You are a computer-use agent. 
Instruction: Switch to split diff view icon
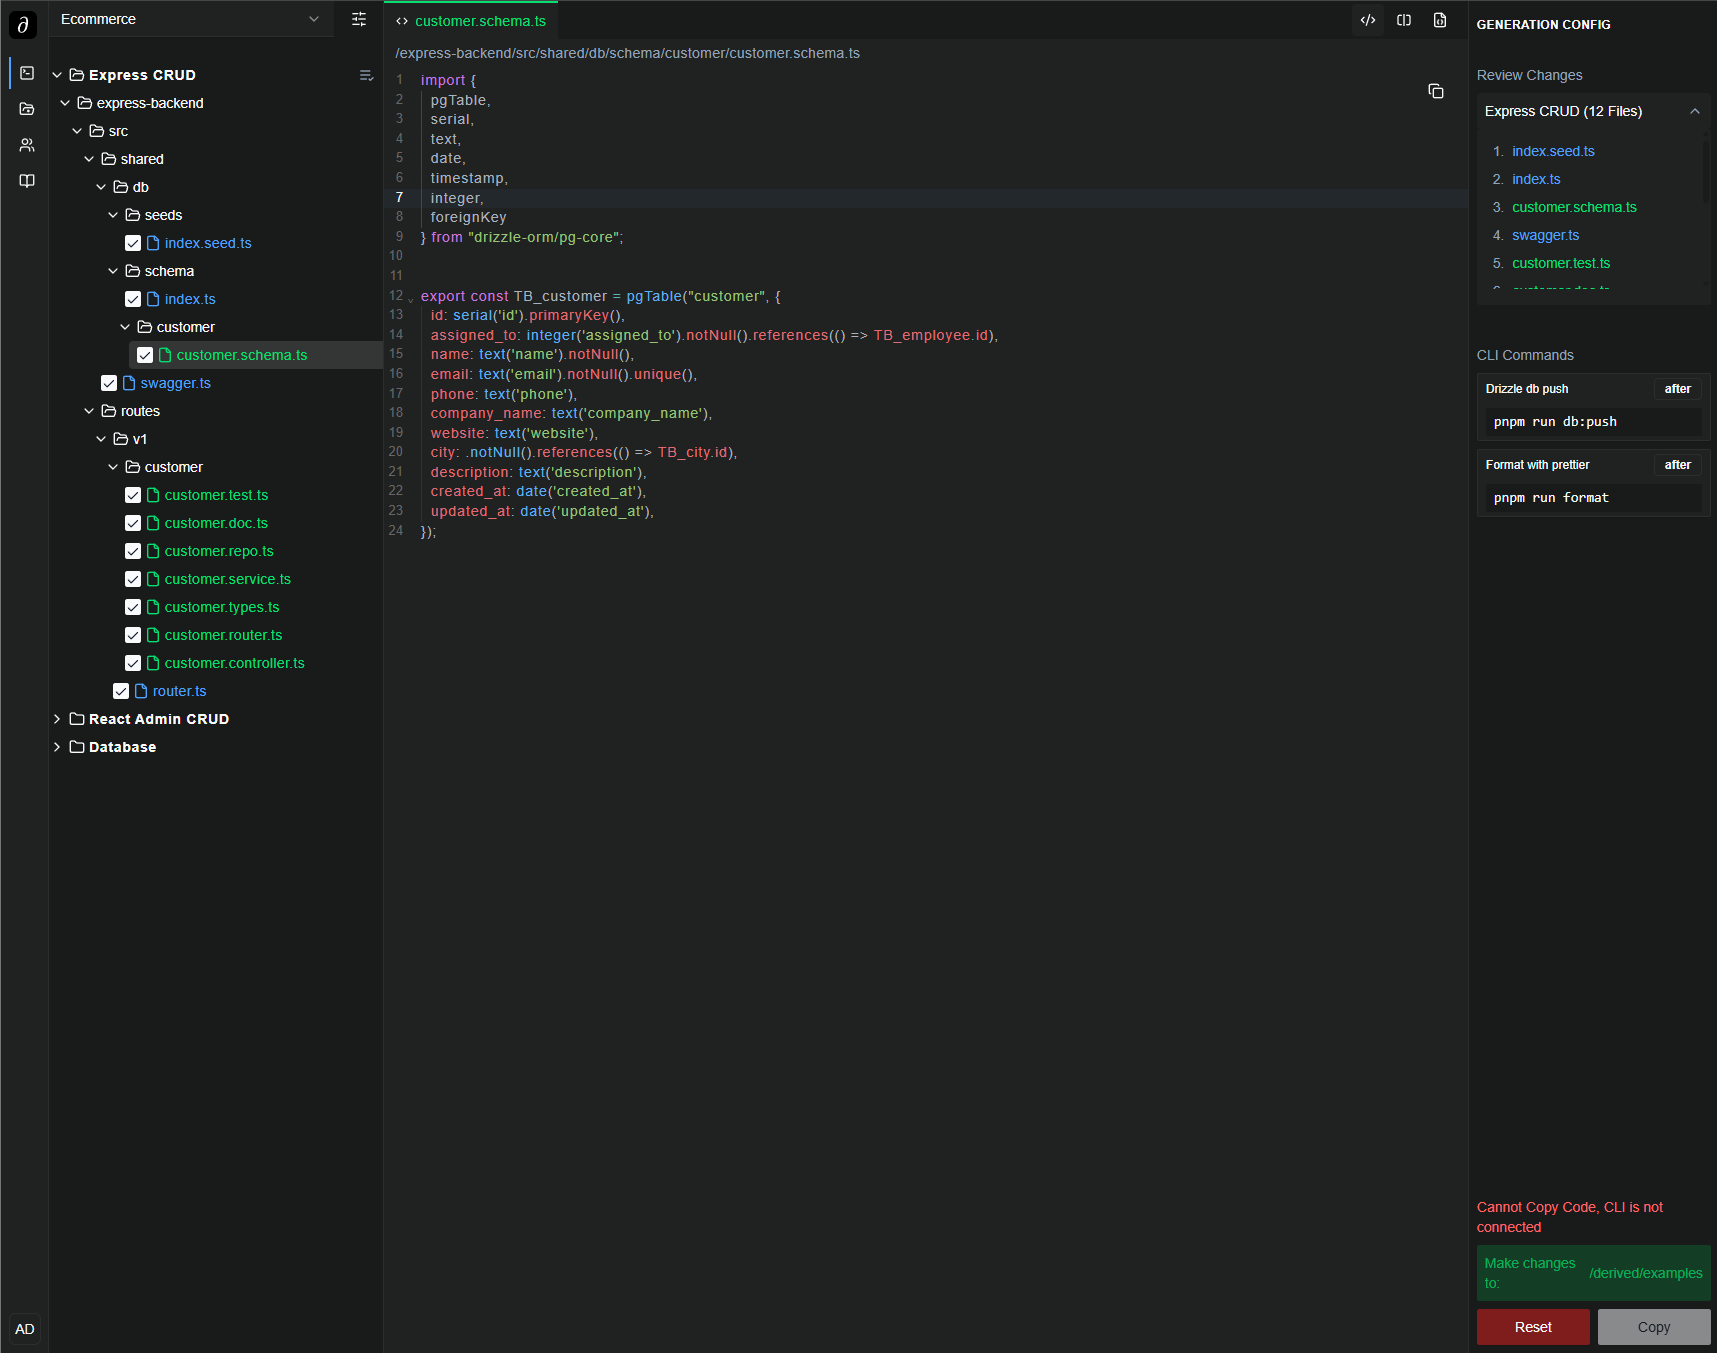[1404, 20]
